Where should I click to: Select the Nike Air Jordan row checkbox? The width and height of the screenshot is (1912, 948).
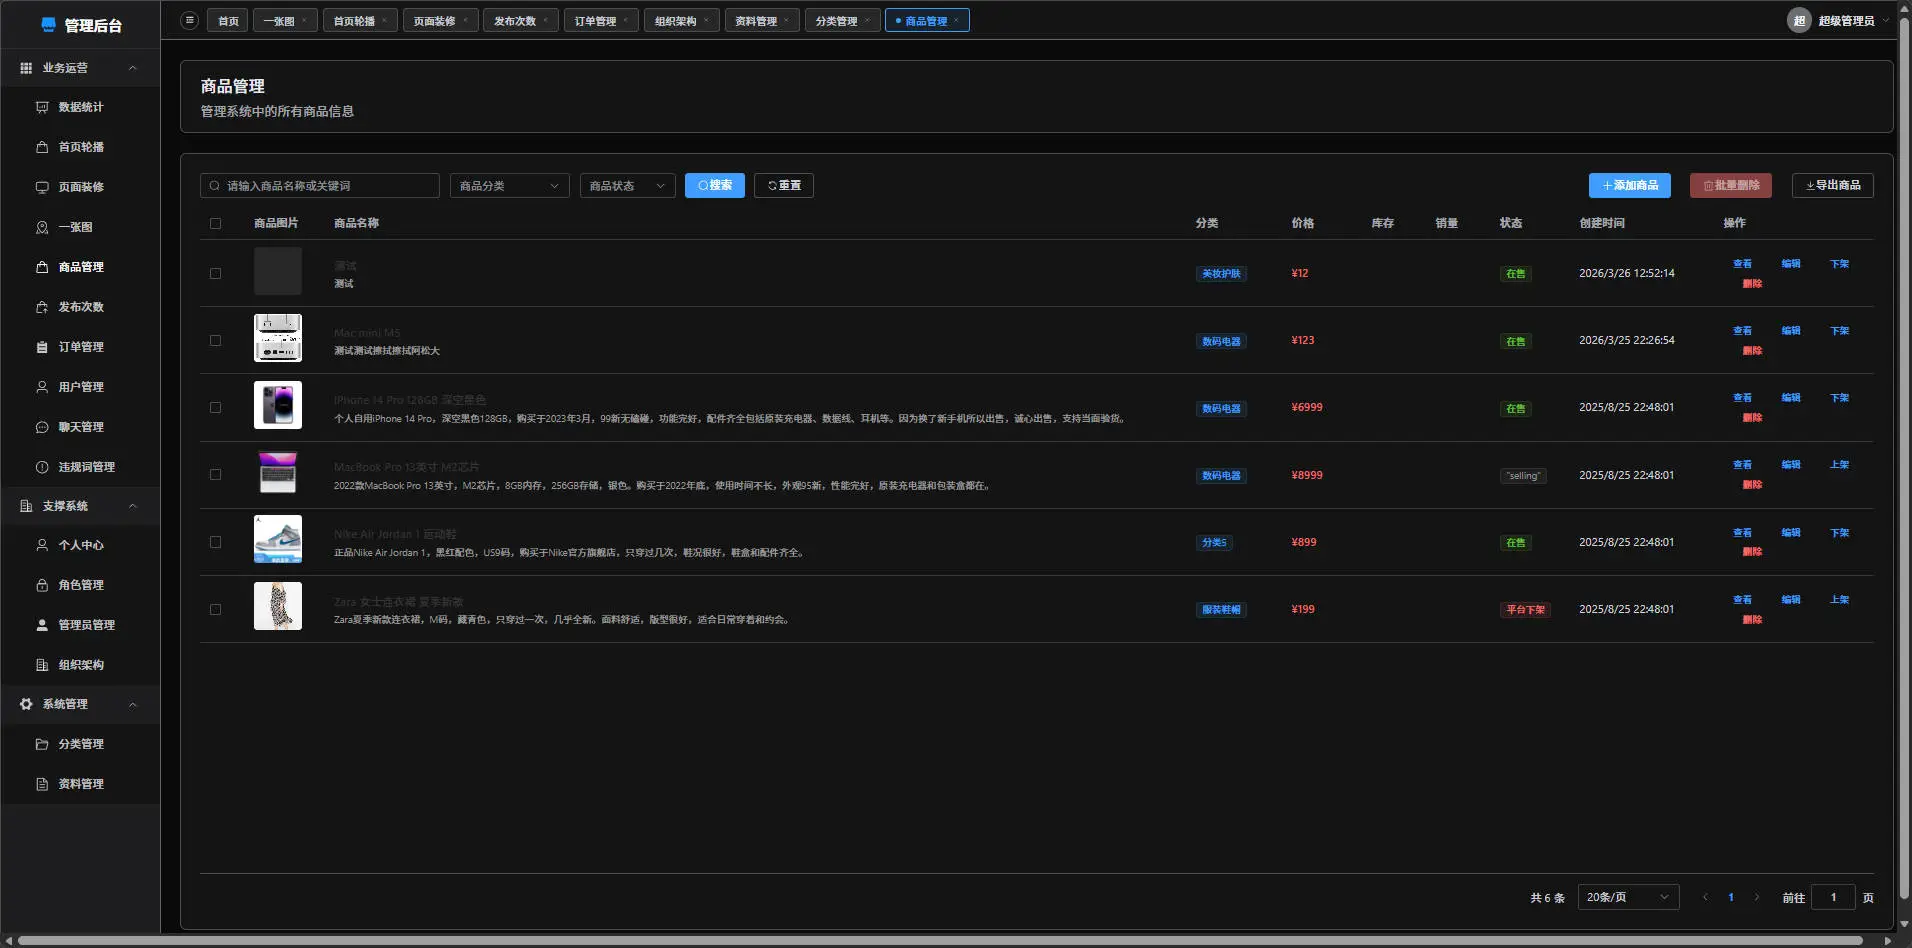(215, 542)
